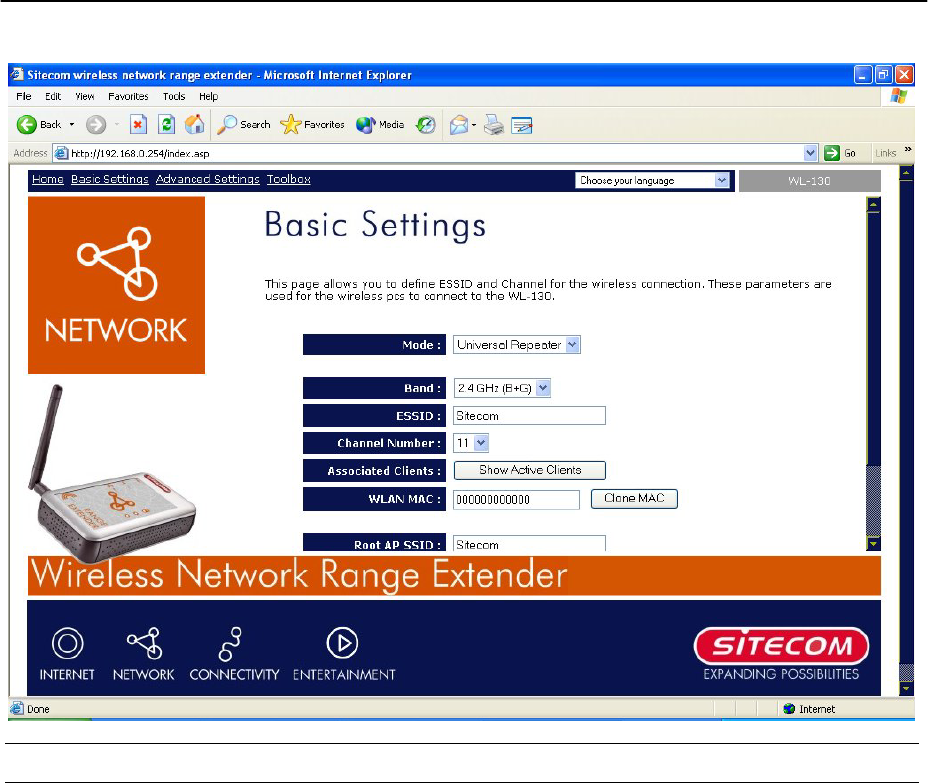The height and width of the screenshot is (783, 928).
Task: Open the Favorites menu
Action: coord(128,96)
